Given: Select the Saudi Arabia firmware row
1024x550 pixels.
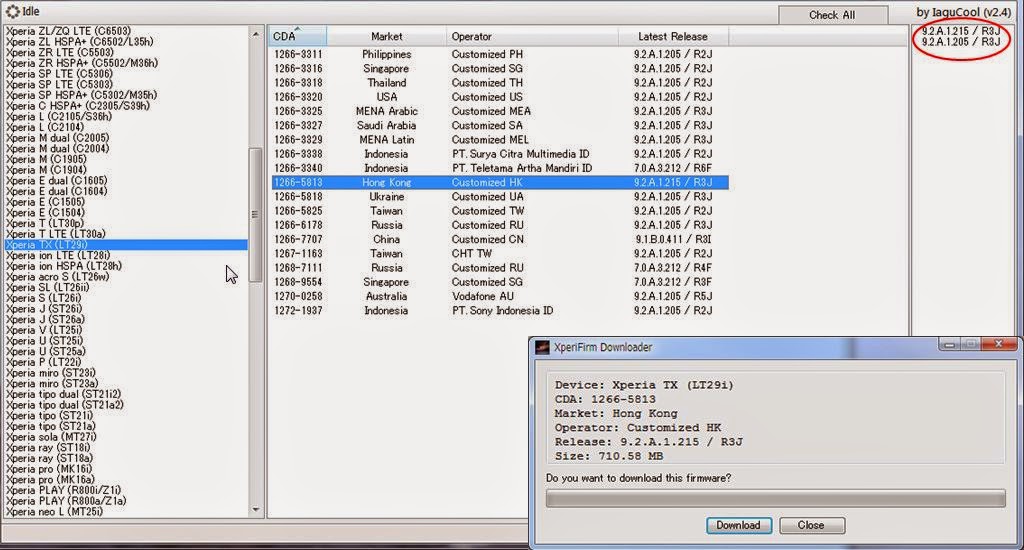Looking at the screenshot, I should coord(500,125).
